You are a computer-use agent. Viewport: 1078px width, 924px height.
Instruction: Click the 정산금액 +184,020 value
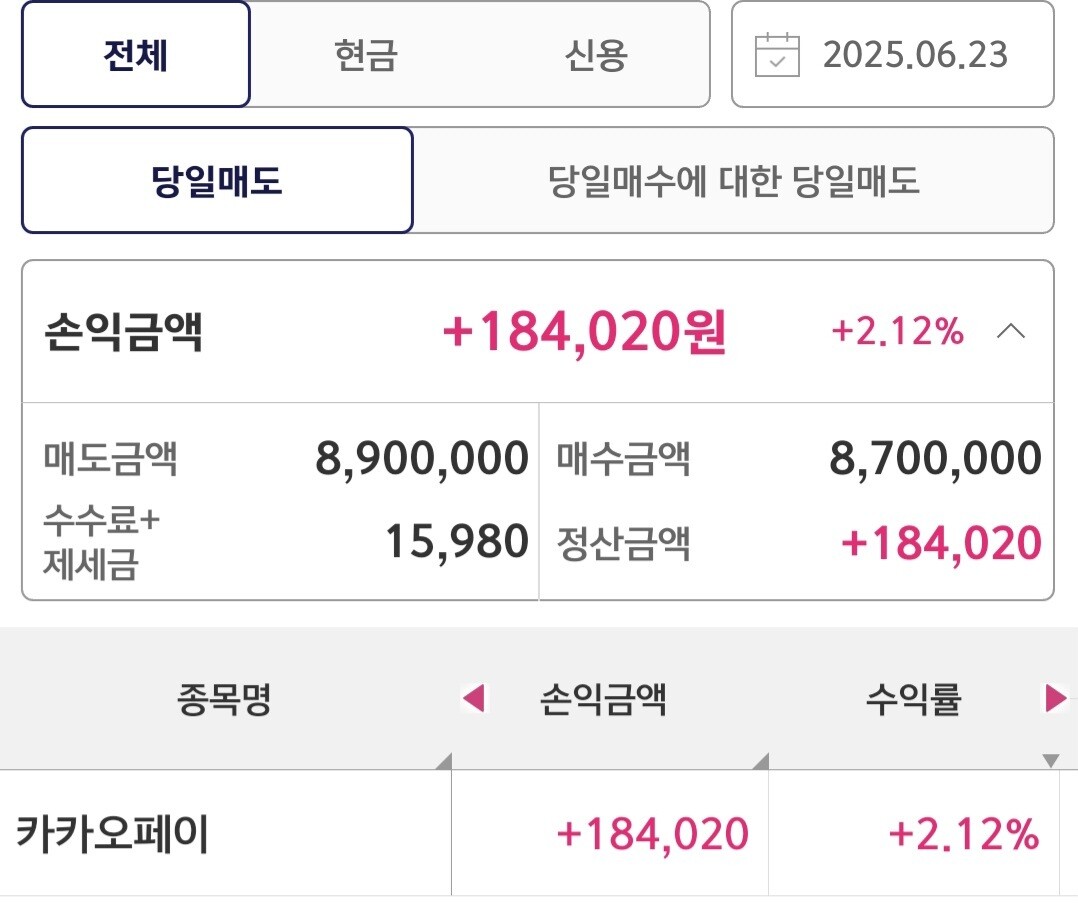click(941, 543)
